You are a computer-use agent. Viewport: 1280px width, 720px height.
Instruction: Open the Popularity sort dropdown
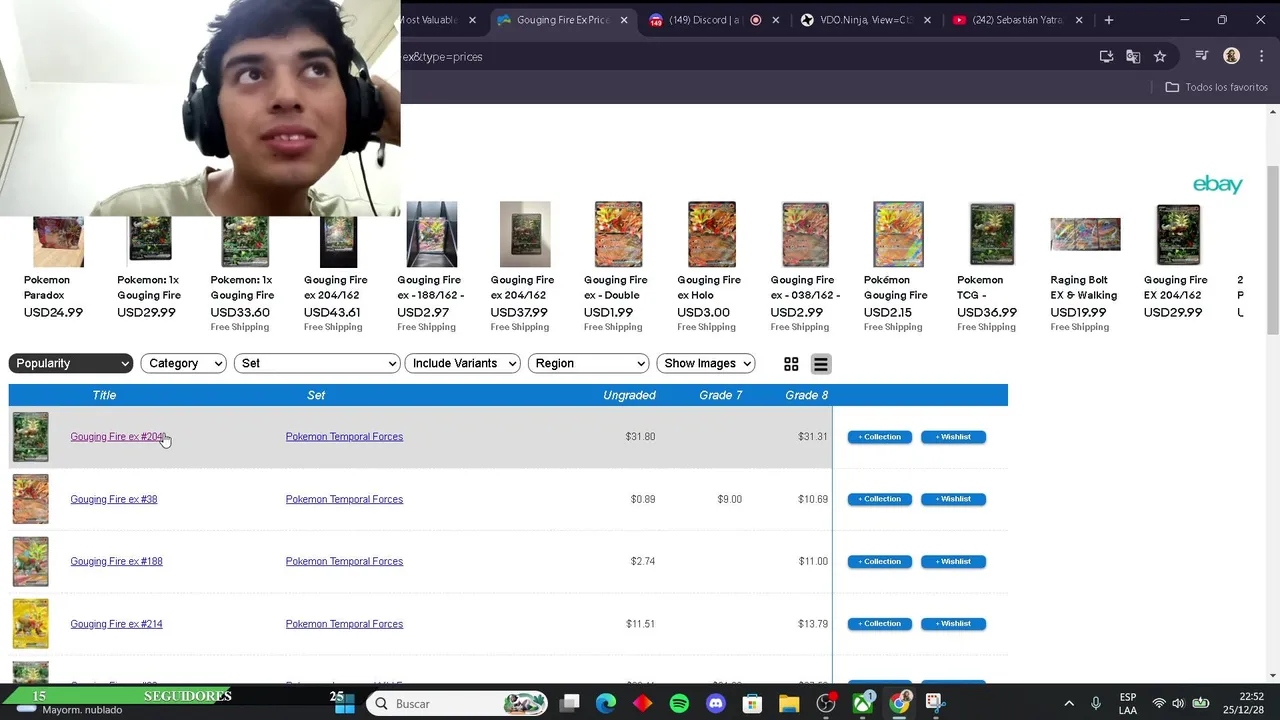71,363
